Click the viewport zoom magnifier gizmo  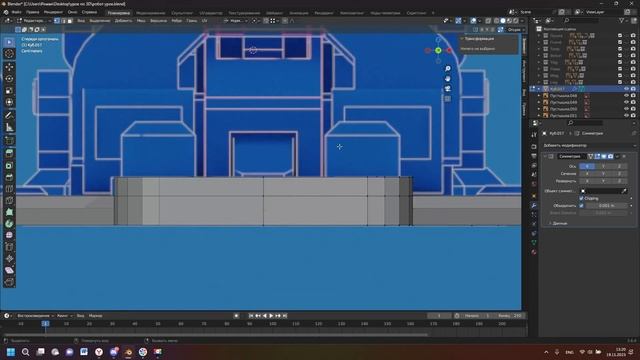[448, 69]
